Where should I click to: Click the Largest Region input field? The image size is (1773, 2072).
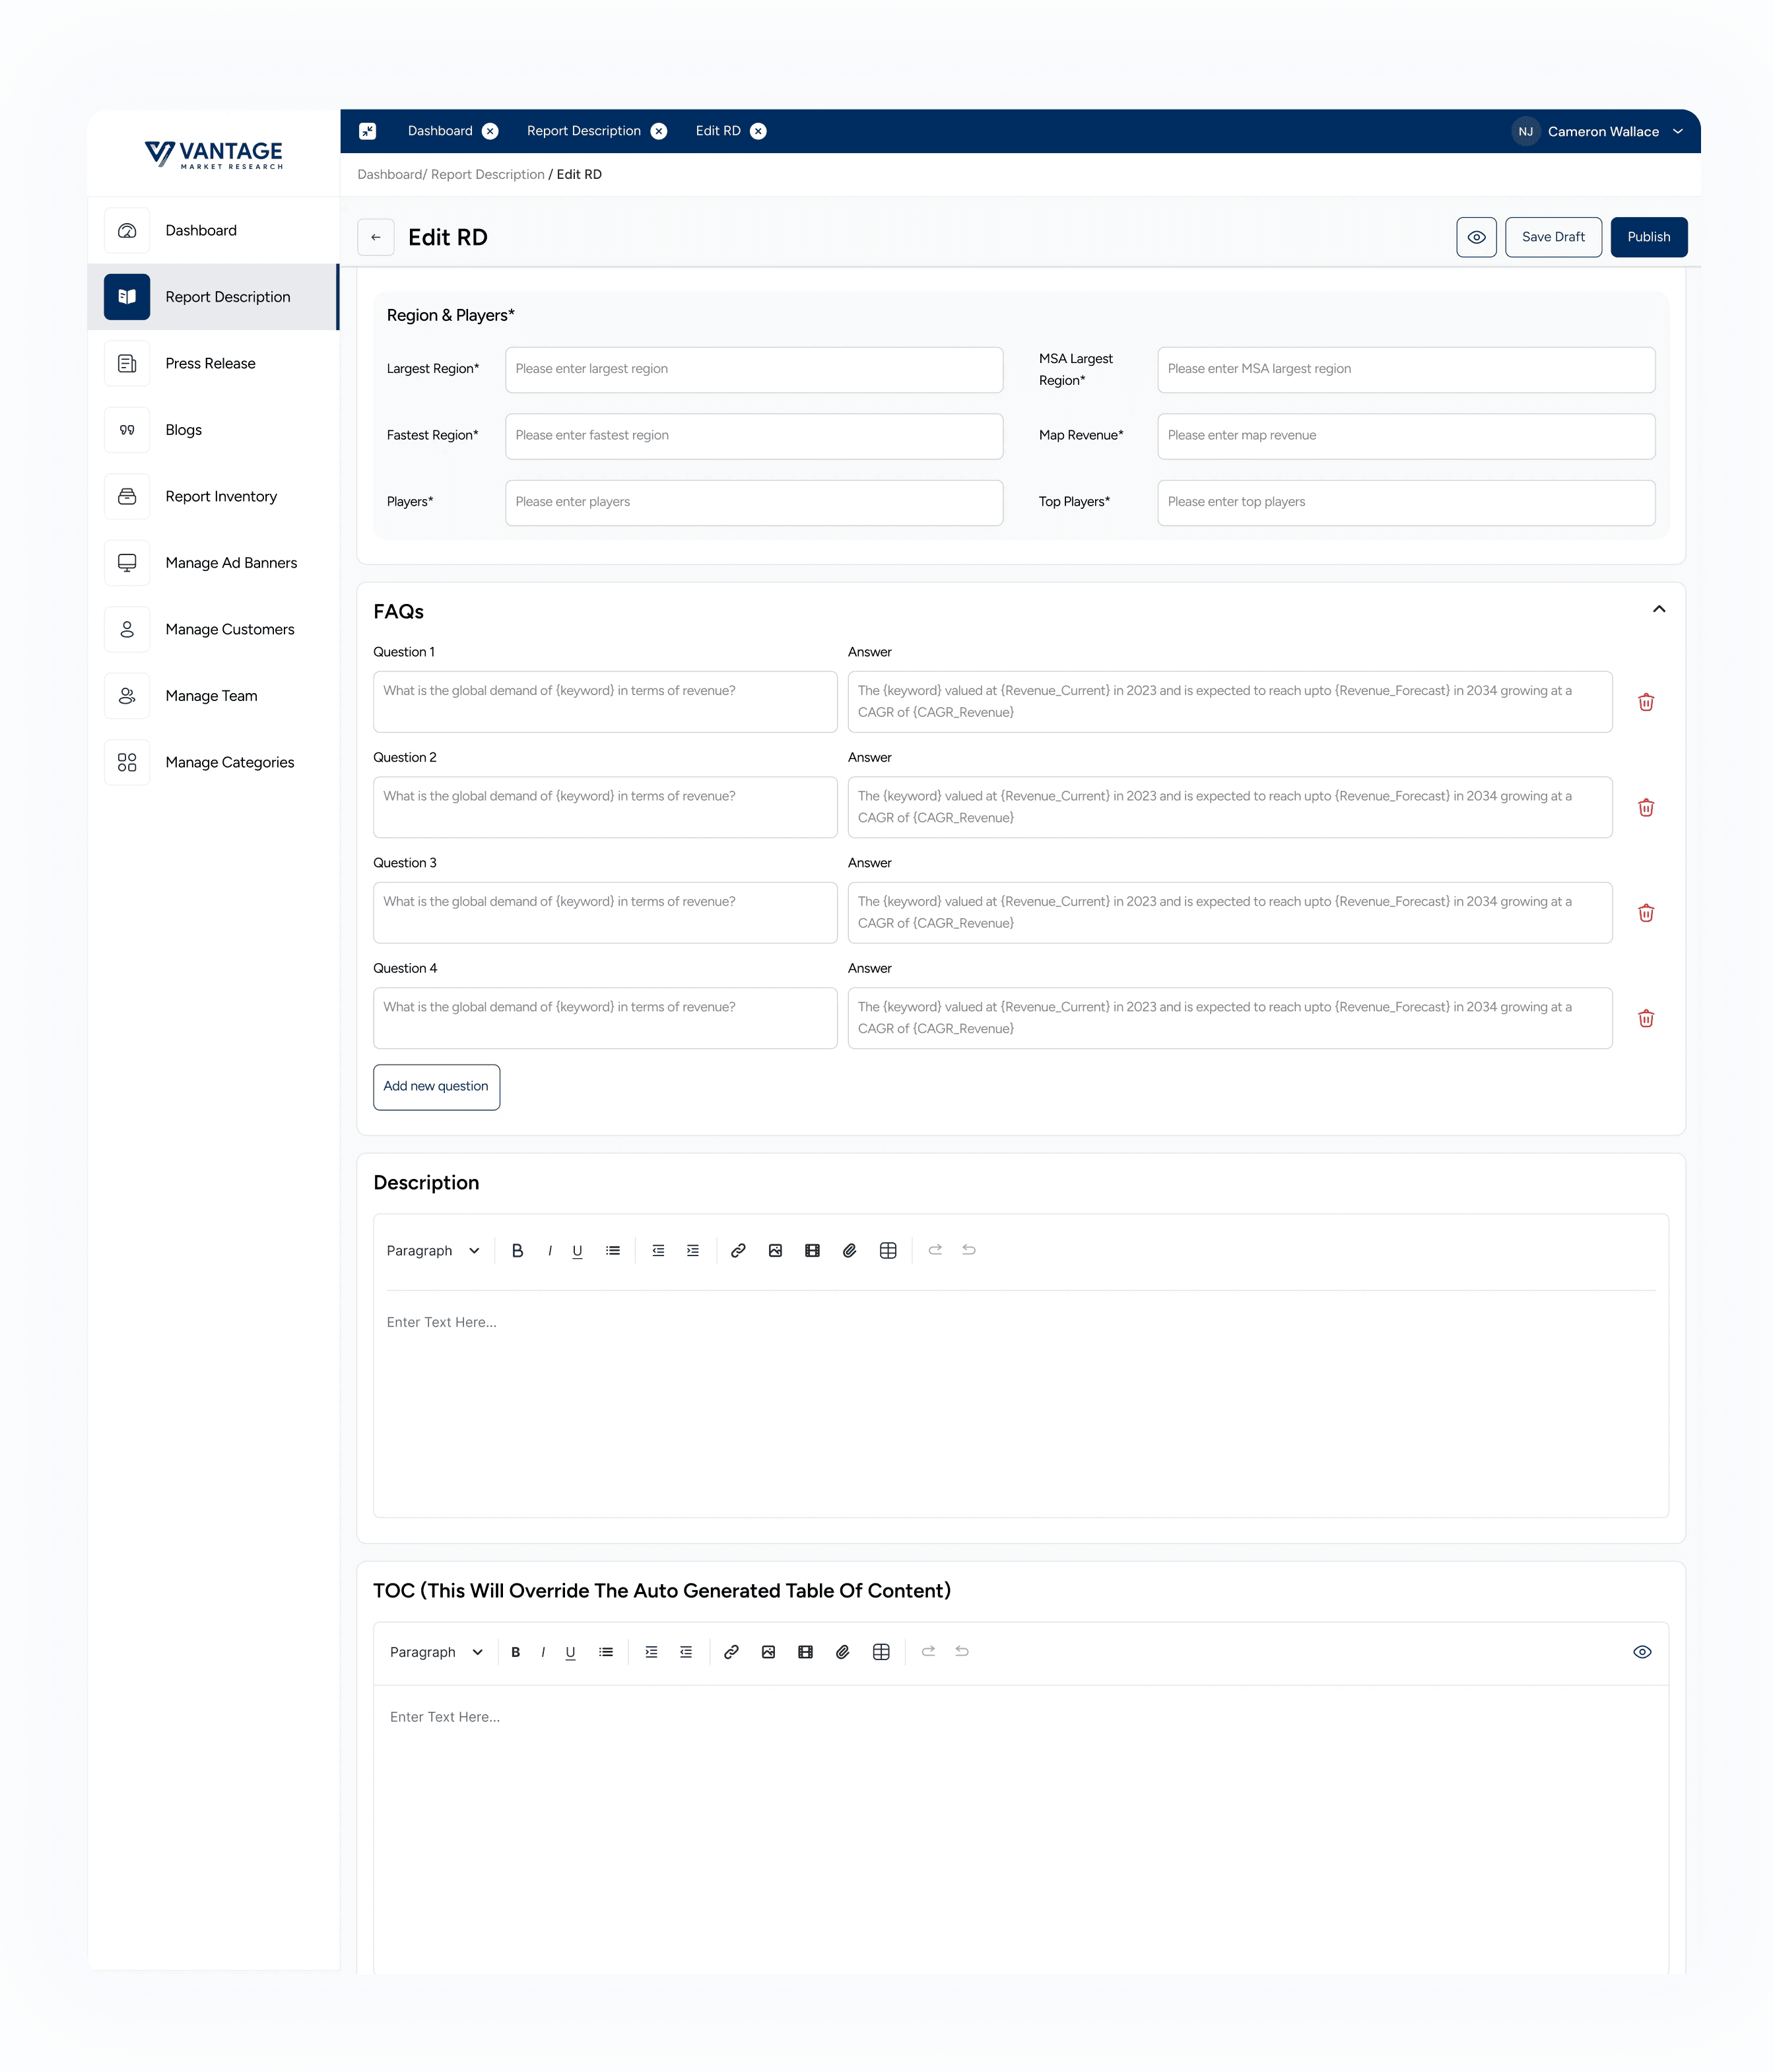click(x=753, y=369)
